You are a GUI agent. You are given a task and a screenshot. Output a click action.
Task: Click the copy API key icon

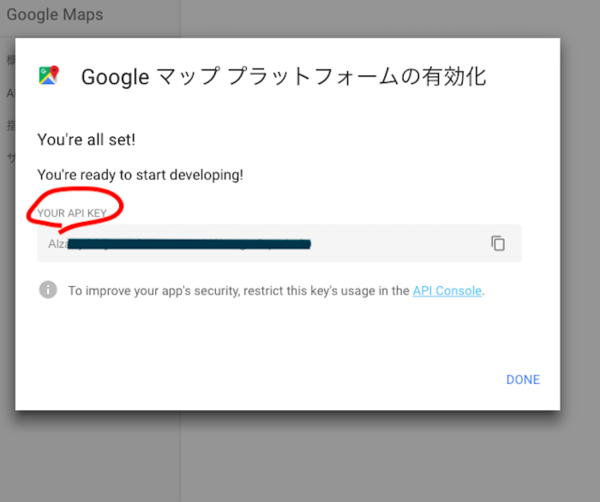point(498,243)
